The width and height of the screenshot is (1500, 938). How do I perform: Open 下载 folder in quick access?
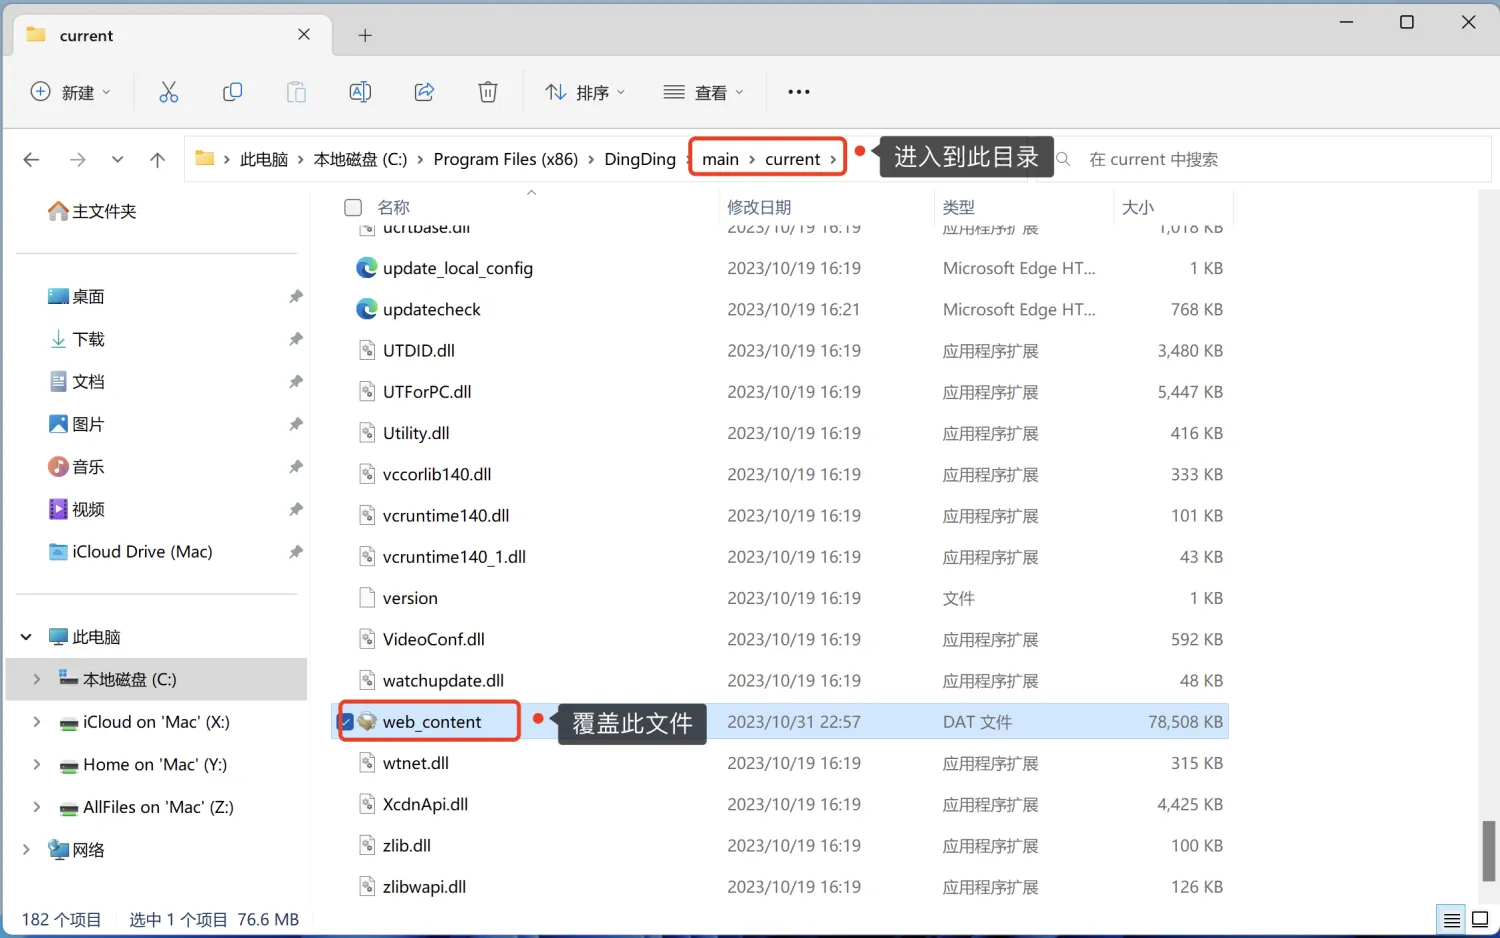point(76,339)
